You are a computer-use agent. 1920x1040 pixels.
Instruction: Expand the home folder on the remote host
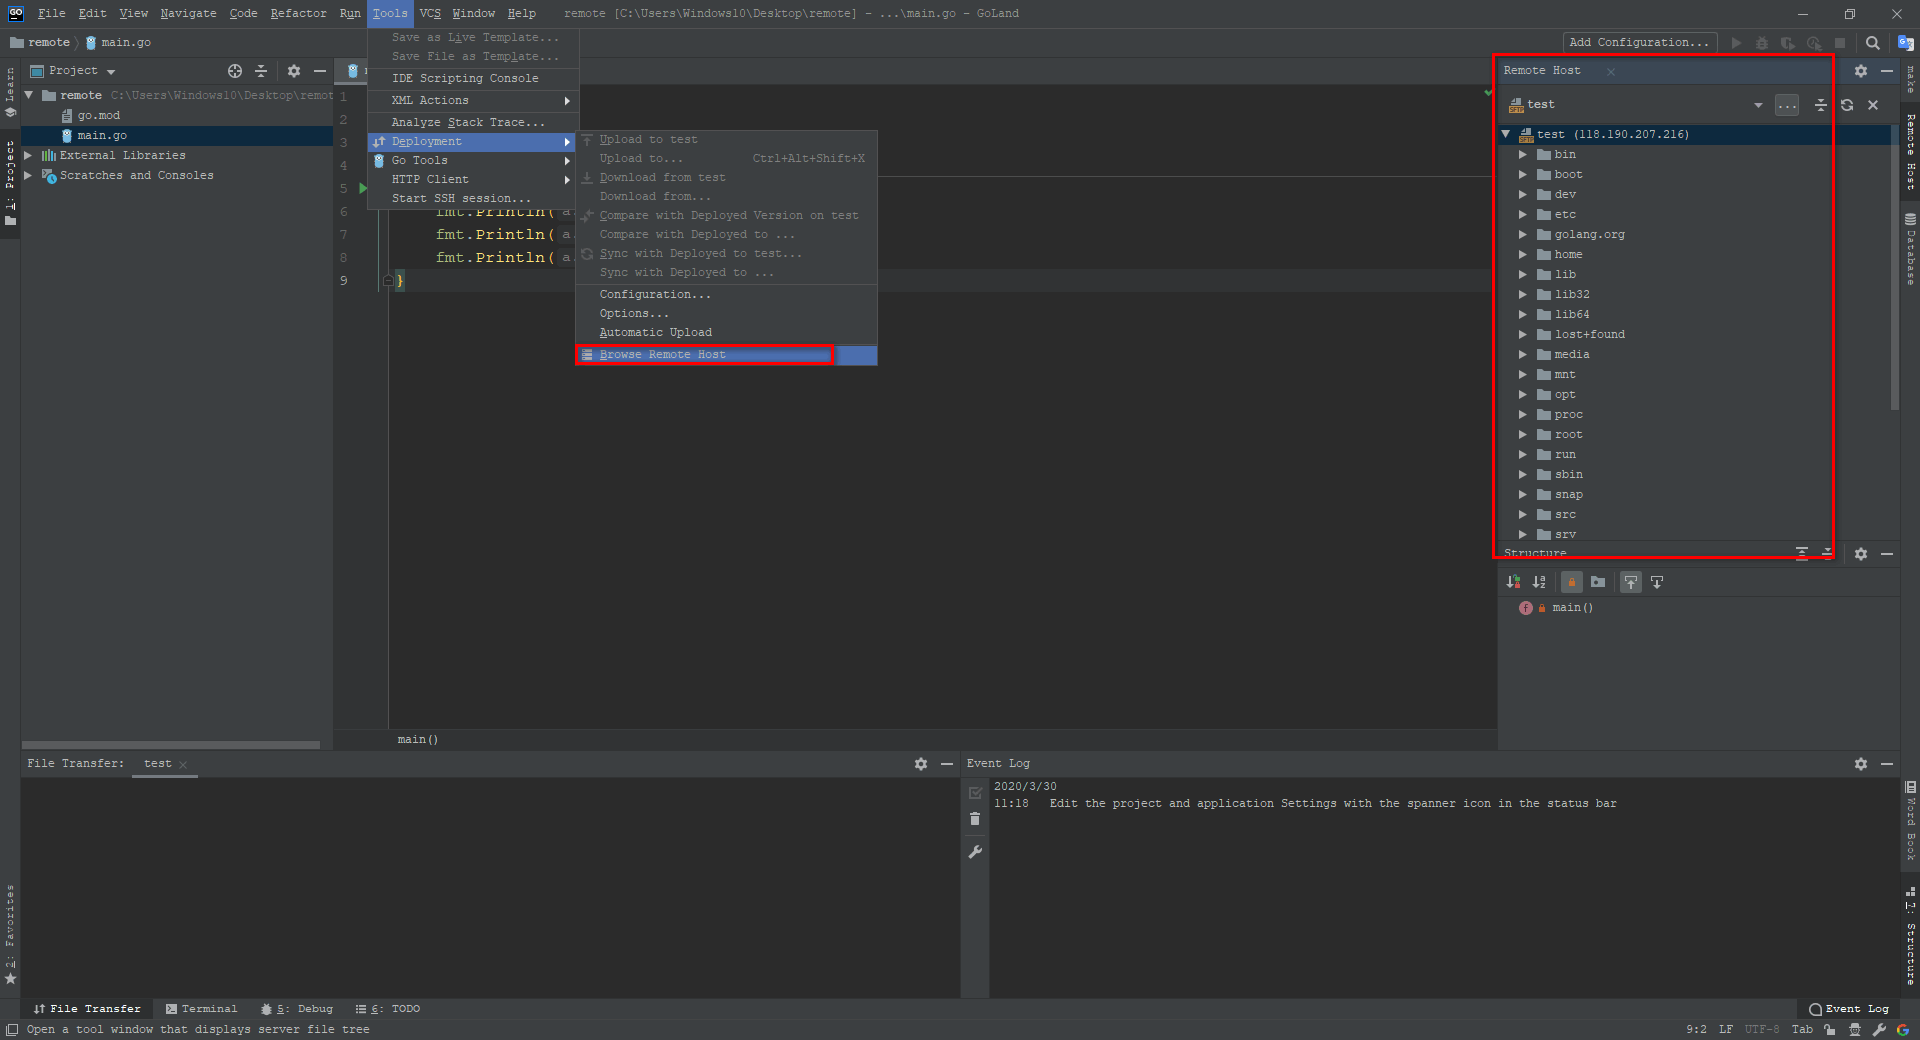click(x=1523, y=255)
